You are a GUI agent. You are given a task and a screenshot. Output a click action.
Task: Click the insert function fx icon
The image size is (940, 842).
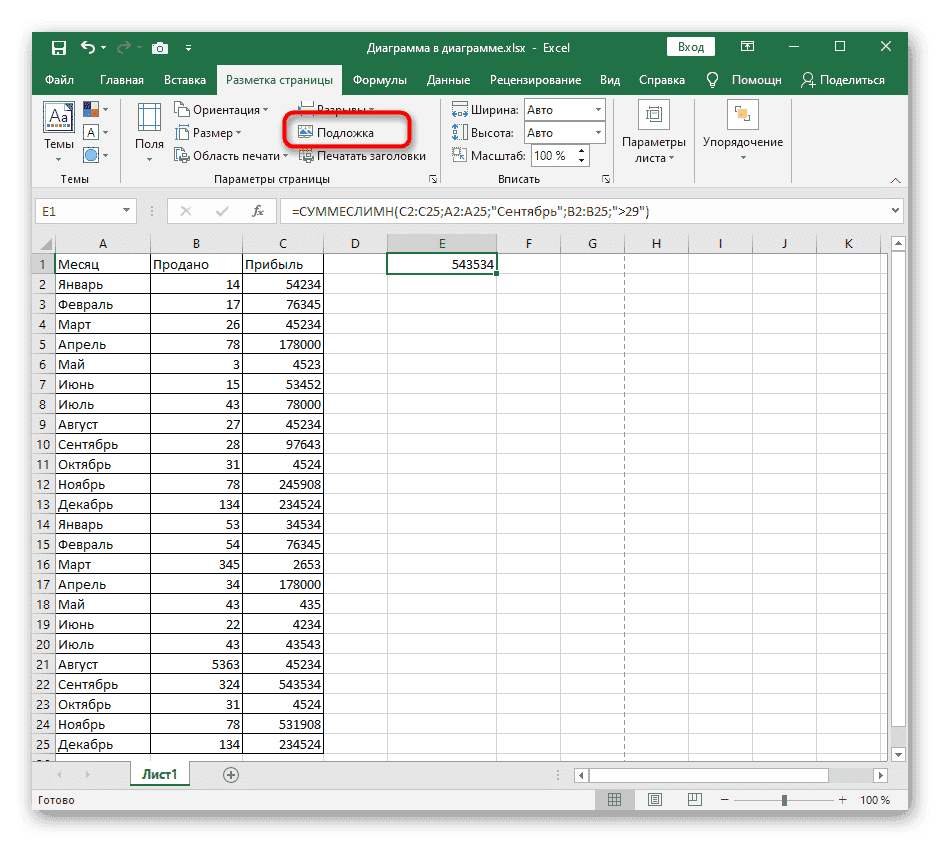click(x=257, y=211)
